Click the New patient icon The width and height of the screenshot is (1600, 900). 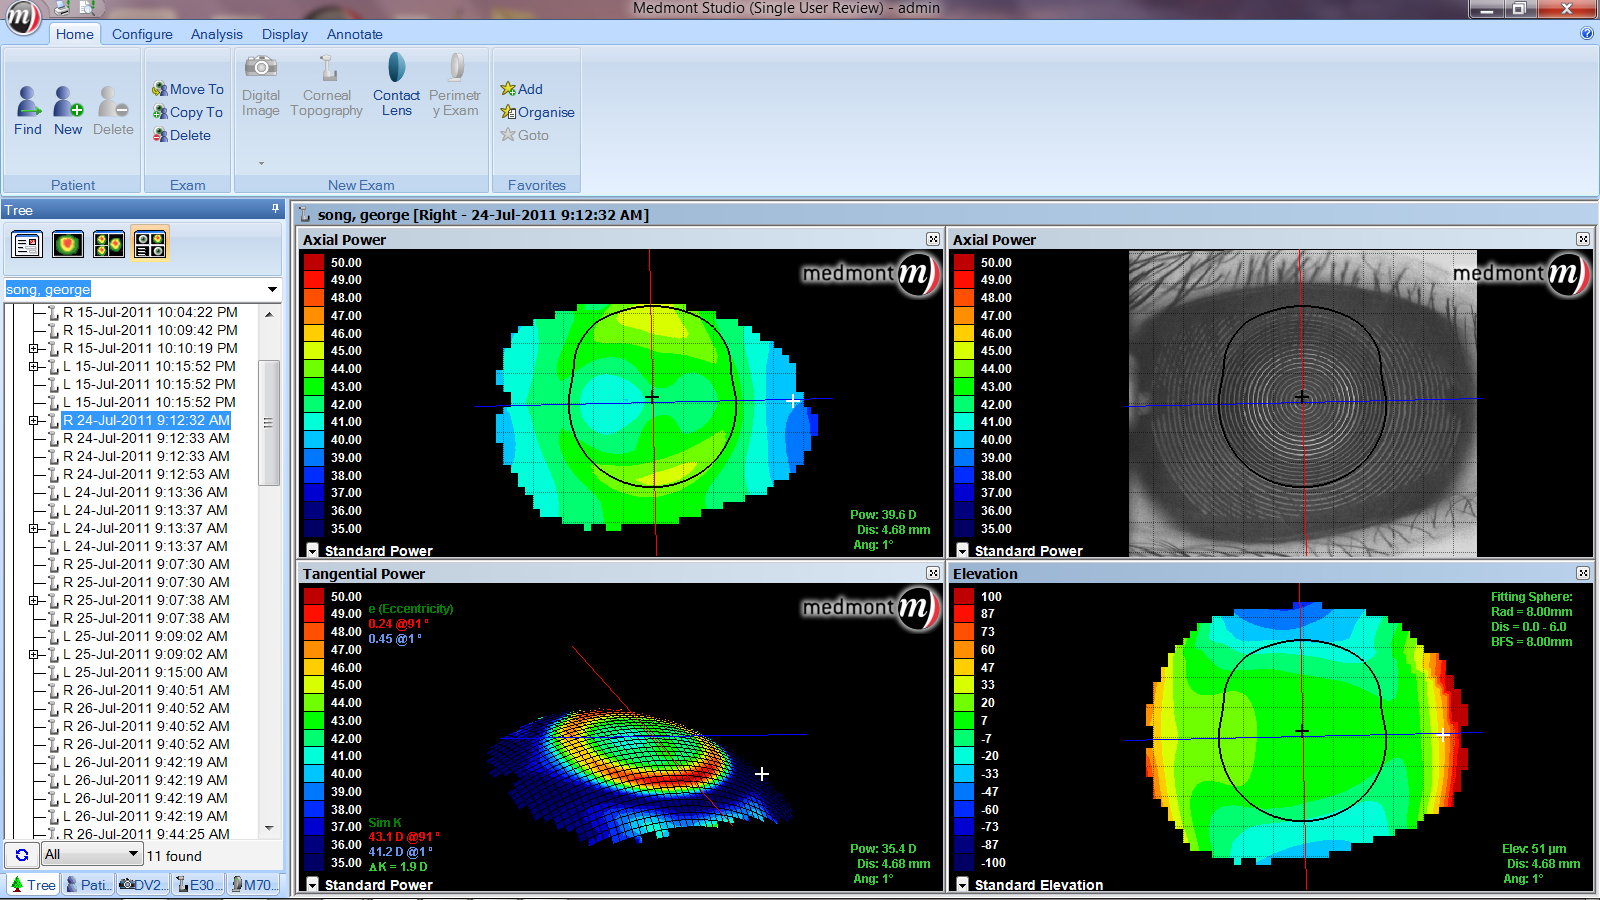(x=68, y=110)
